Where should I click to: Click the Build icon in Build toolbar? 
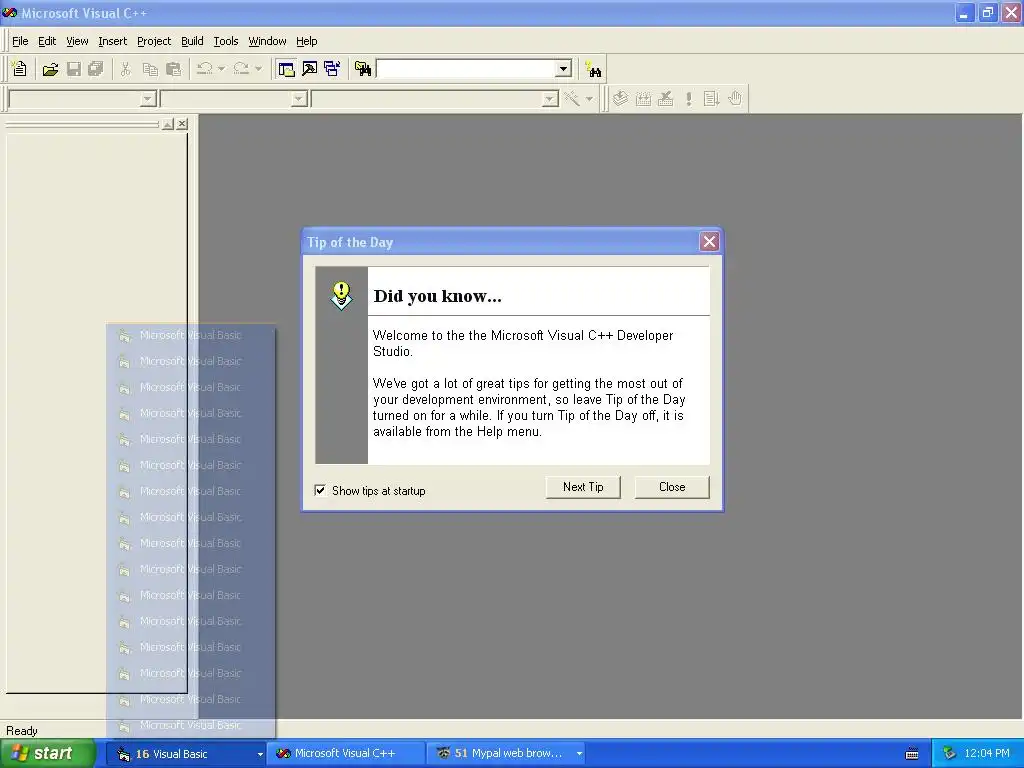(643, 99)
